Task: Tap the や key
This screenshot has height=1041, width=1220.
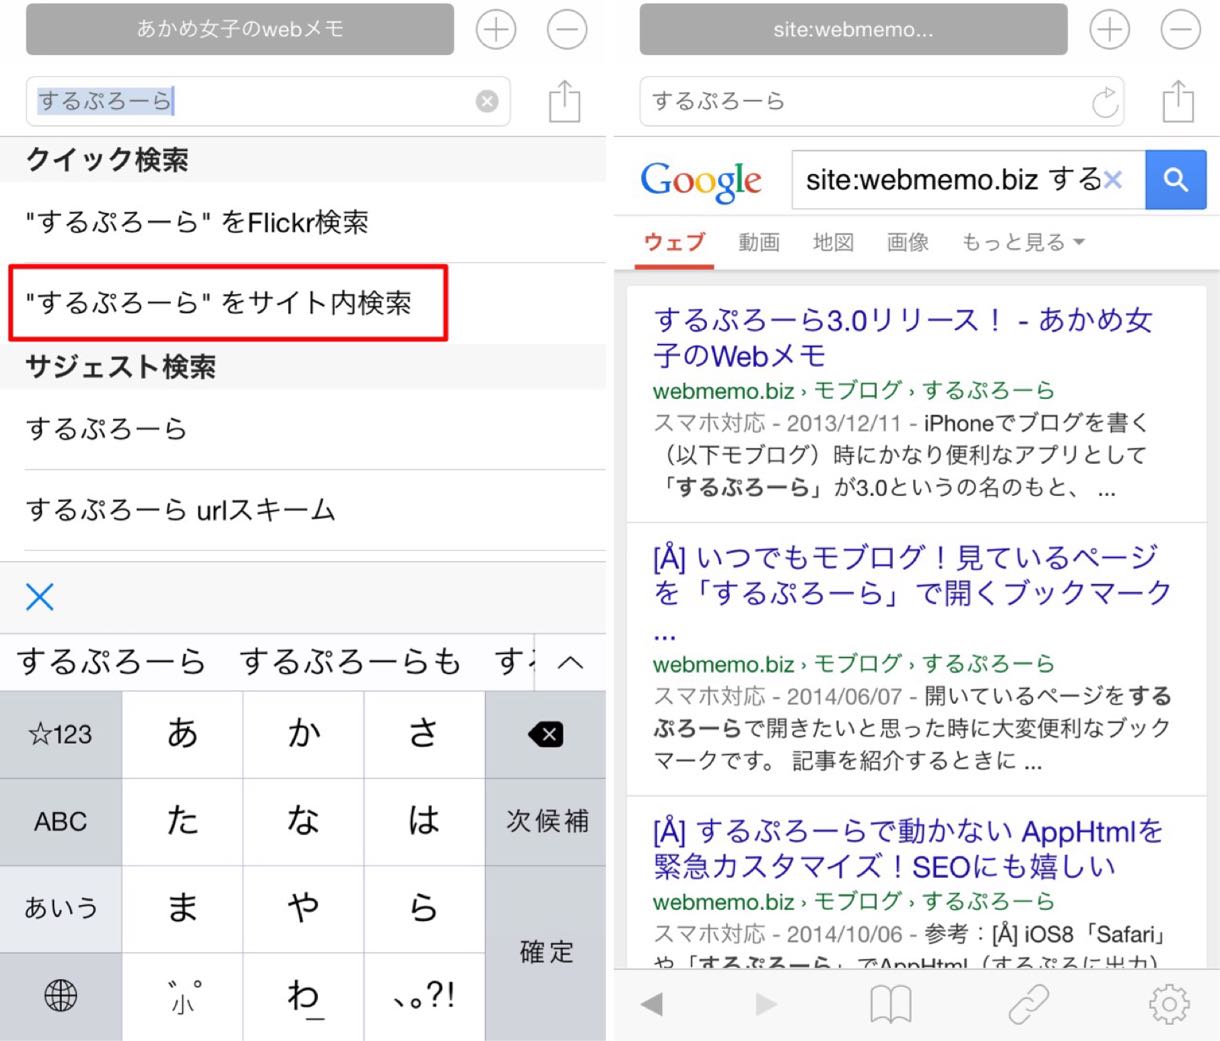Action: coord(303,908)
